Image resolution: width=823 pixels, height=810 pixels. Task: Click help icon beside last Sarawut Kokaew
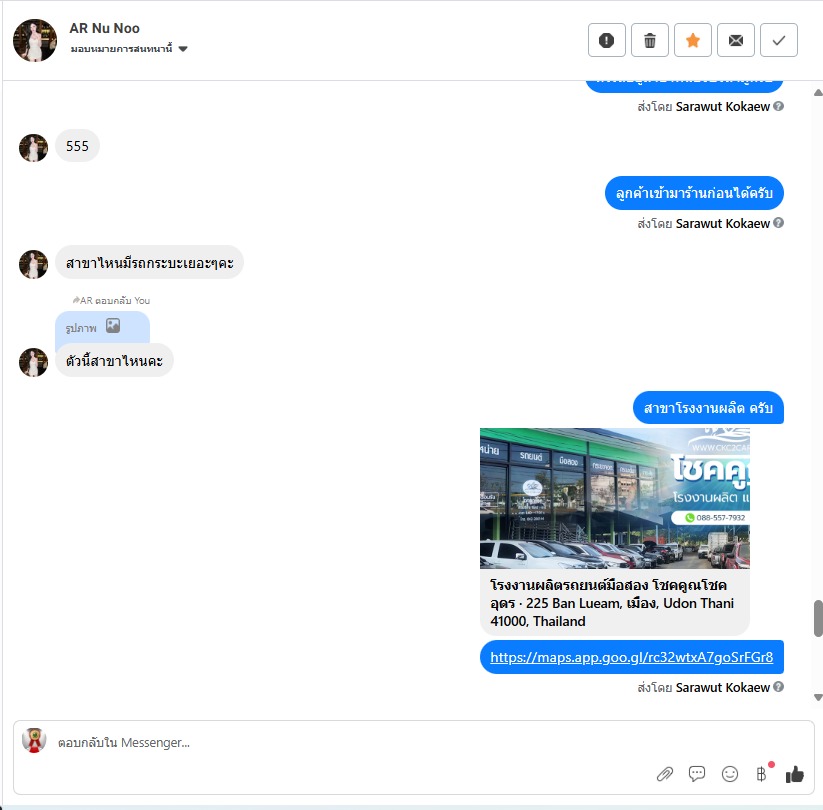point(778,687)
